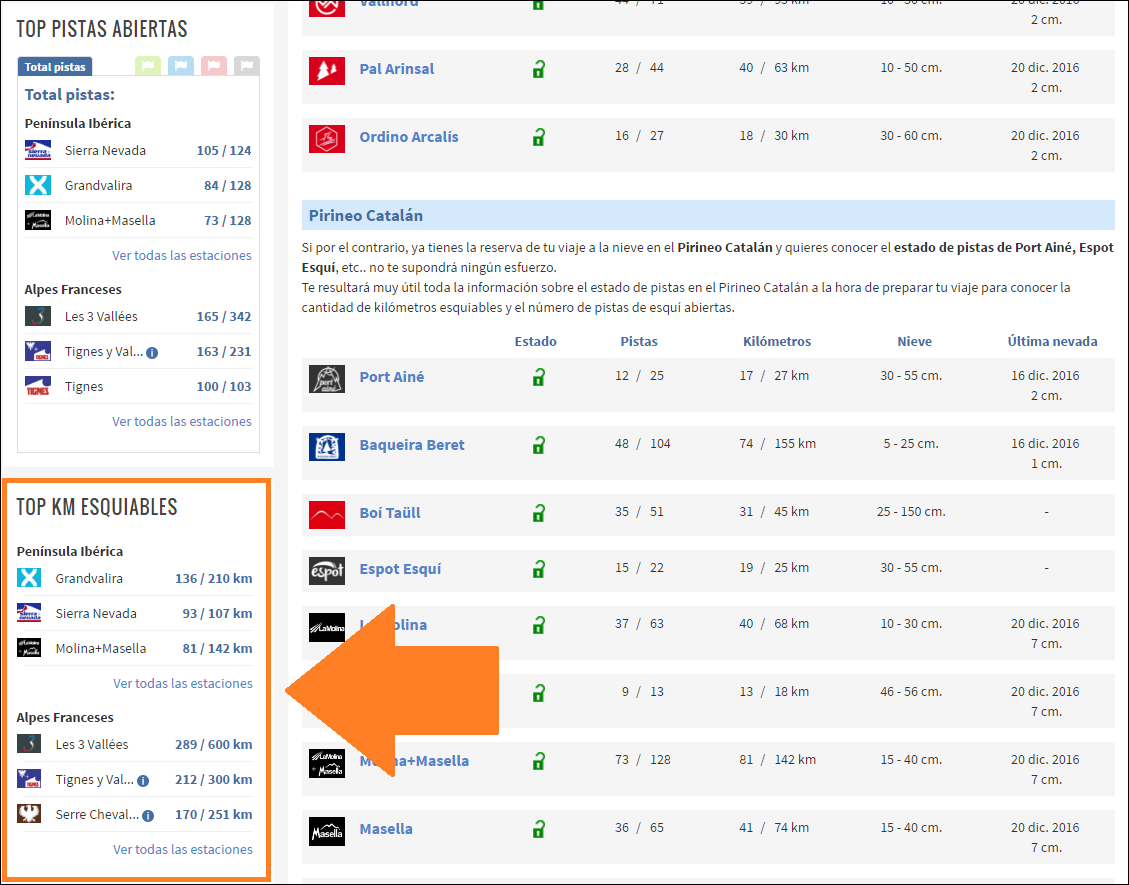Switch to the blue flag tab
The height and width of the screenshot is (885, 1129).
[181, 66]
